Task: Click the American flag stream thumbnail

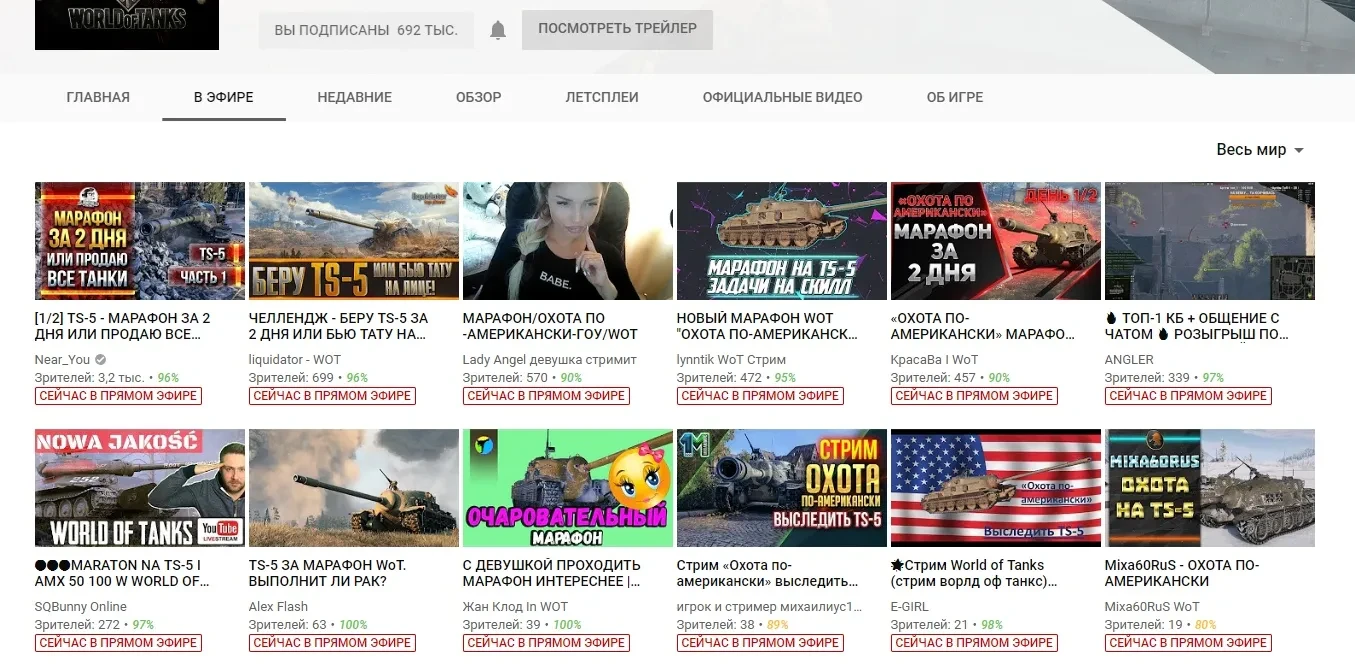Action: tap(995, 488)
